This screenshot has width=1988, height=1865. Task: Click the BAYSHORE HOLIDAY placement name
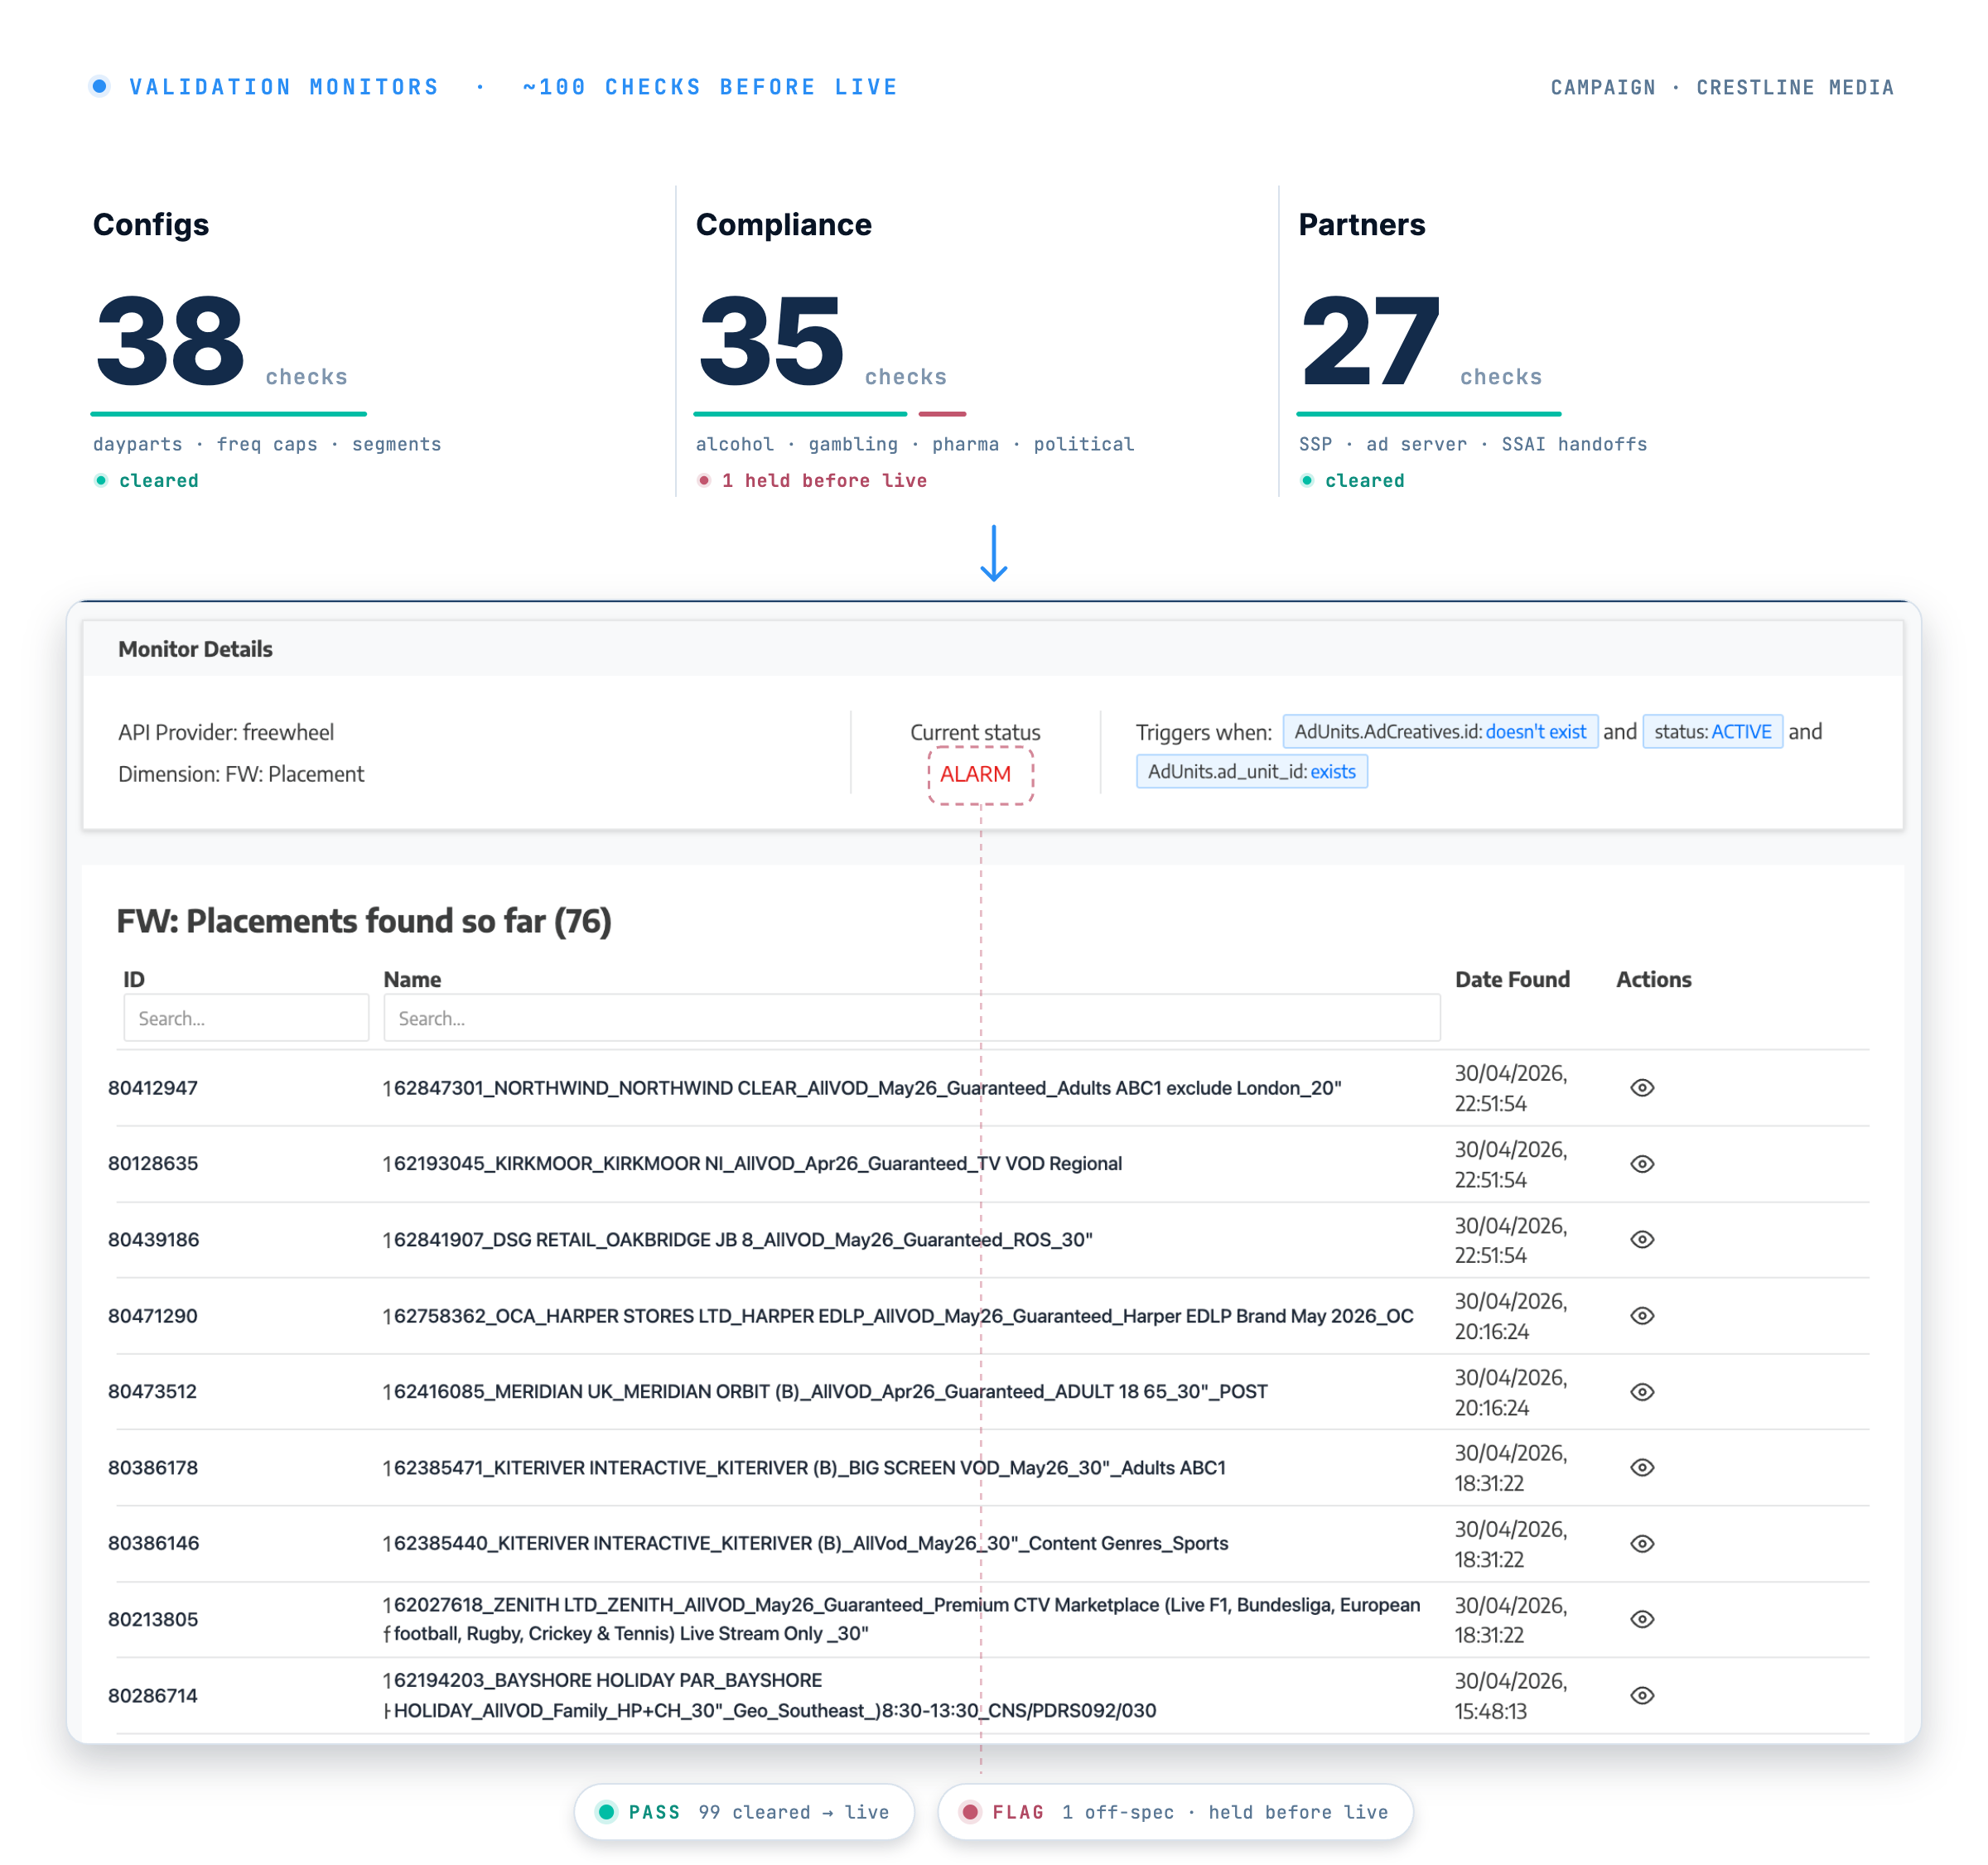click(770, 1695)
